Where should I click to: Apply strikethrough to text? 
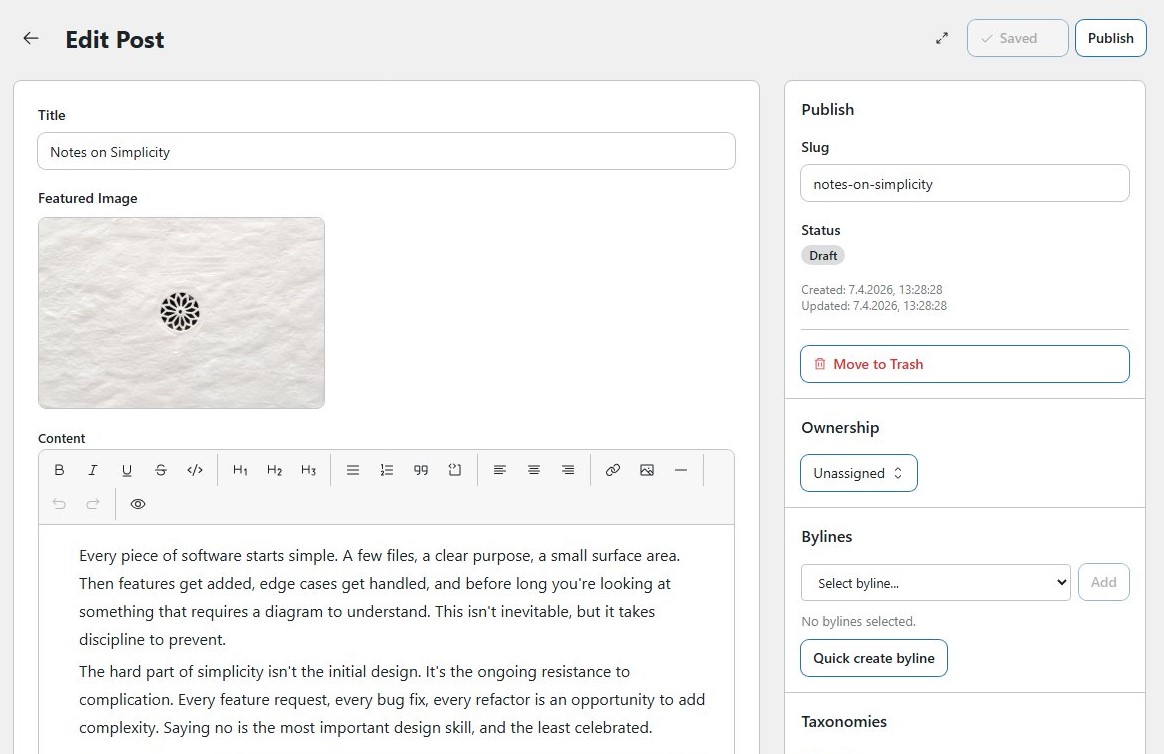tap(161, 470)
